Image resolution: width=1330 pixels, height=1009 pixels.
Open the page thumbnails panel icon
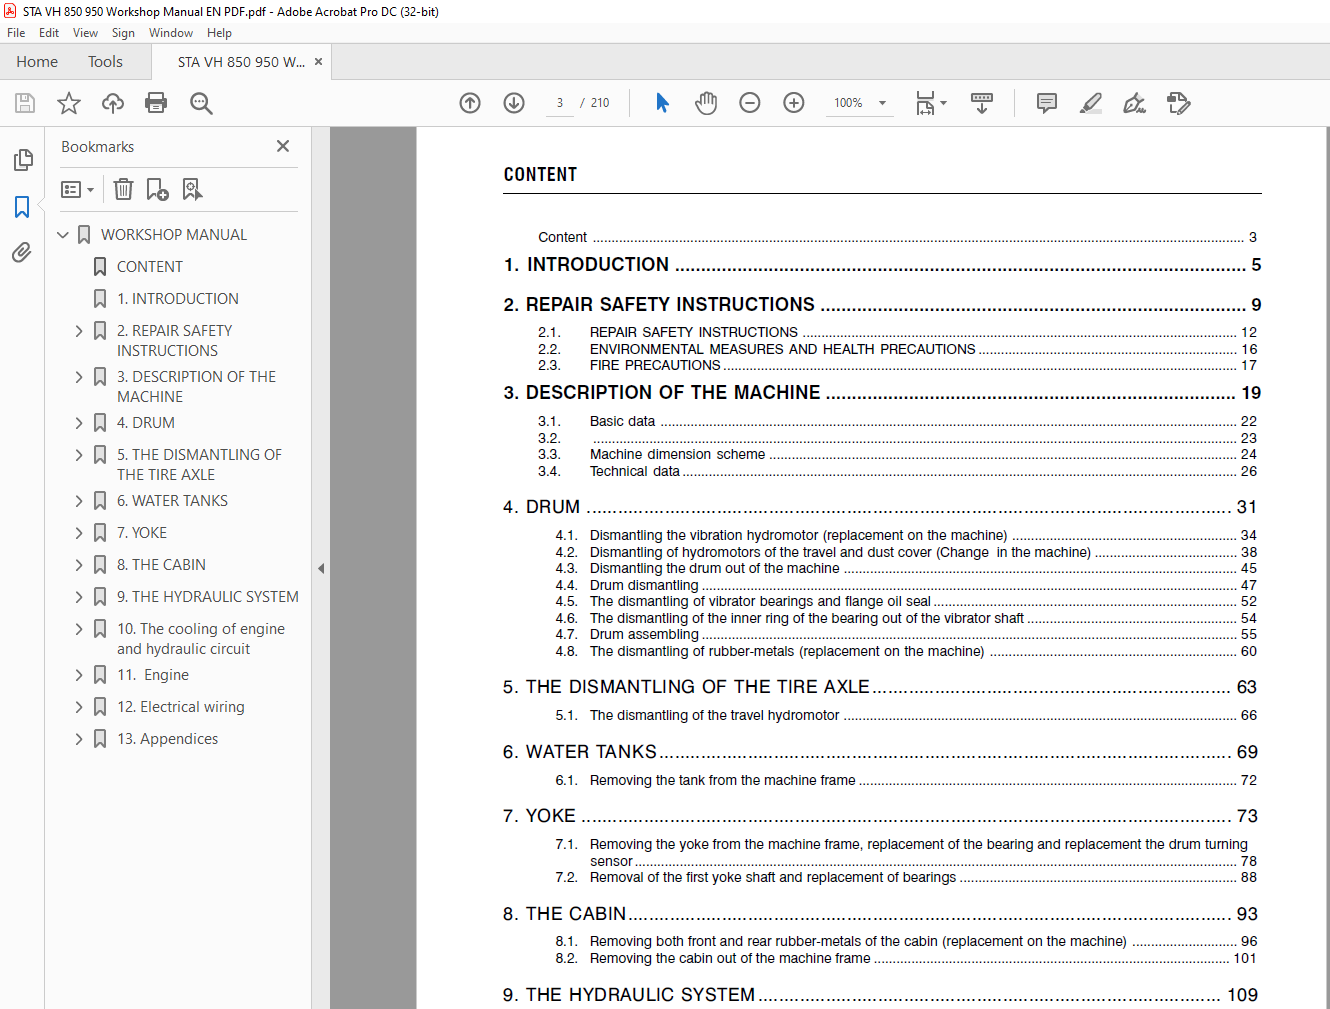(x=22, y=160)
